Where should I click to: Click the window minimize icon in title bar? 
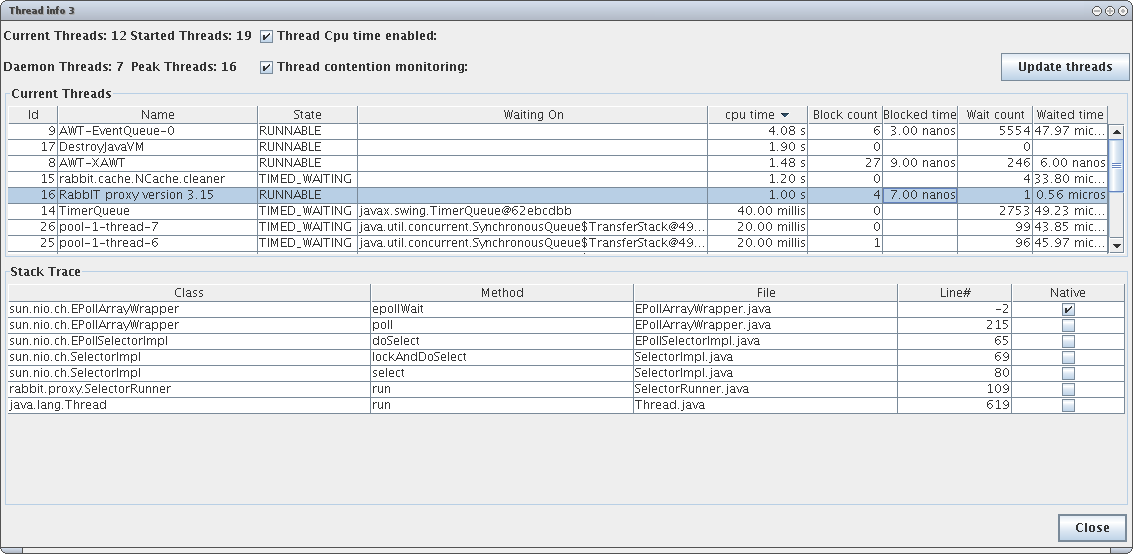(x=1096, y=11)
